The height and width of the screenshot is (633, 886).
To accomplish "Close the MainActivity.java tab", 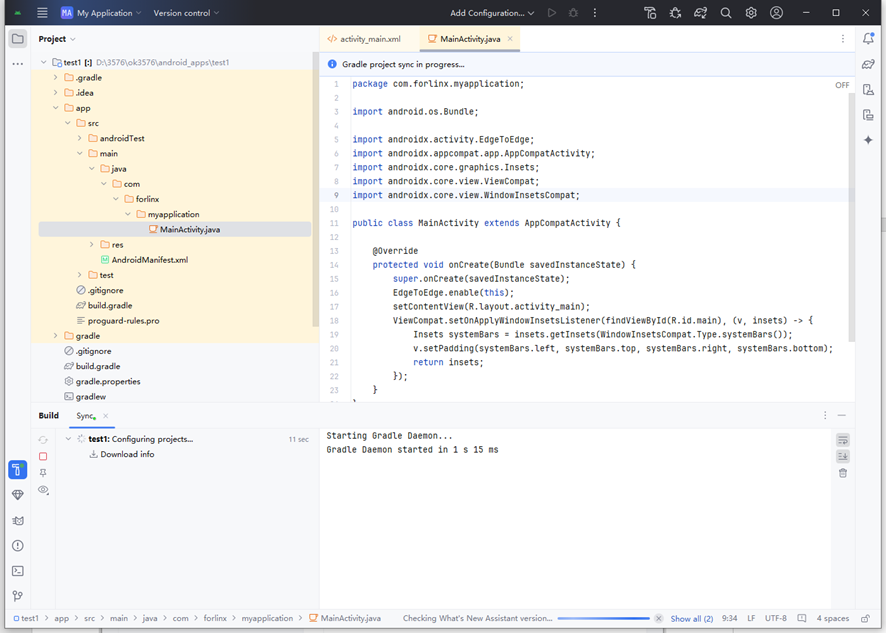I will 510,39.
